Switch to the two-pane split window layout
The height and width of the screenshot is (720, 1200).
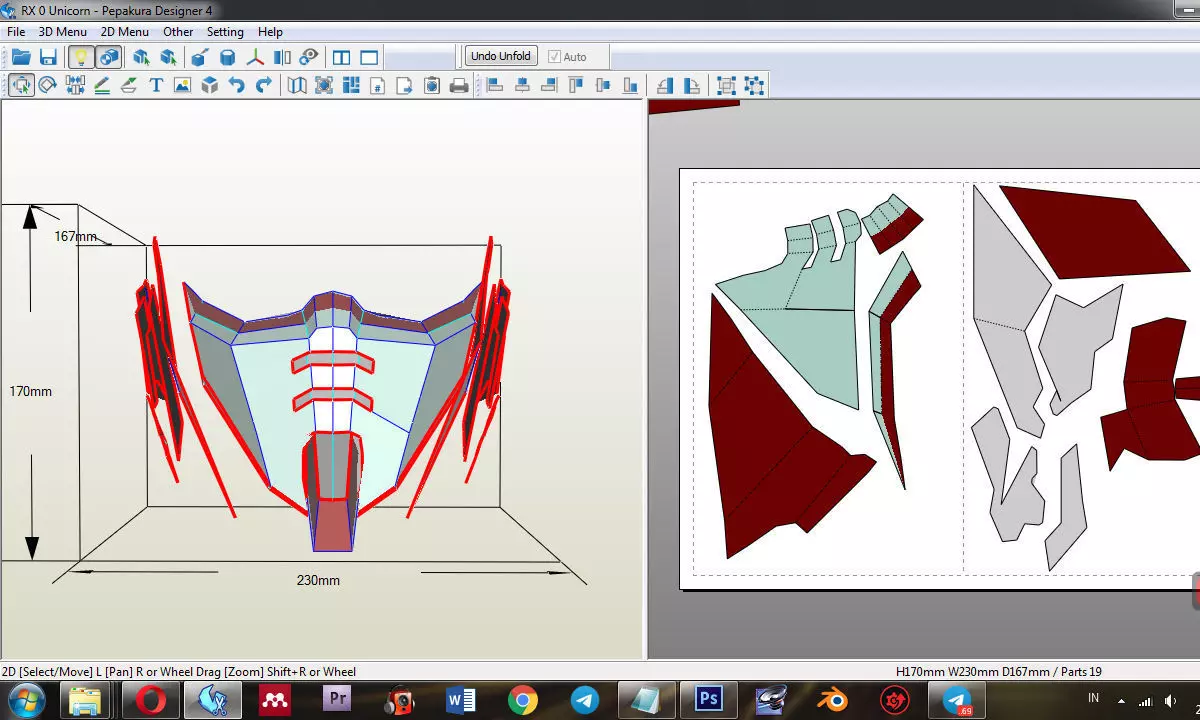click(x=342, y=57)
